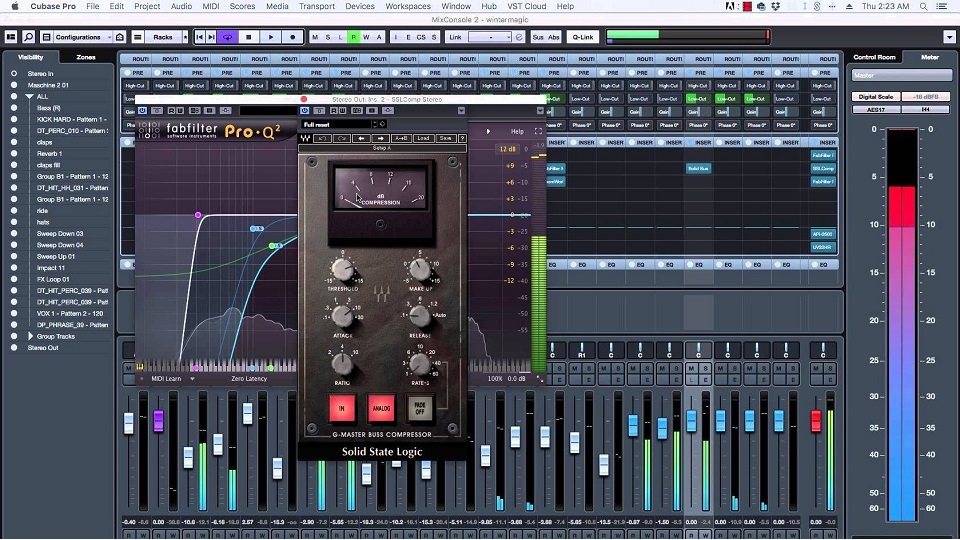Click the Load button in the Waves toolbar
Screen dimensions: 960x540
[424, 138]
